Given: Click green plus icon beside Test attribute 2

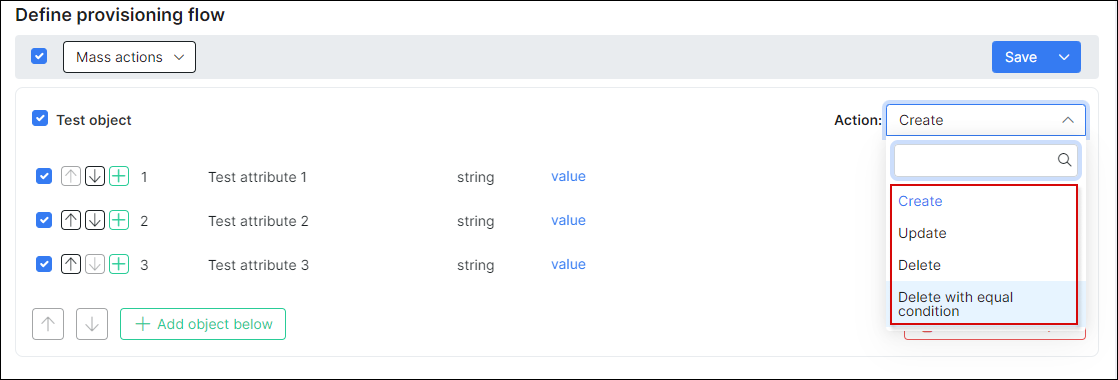Looking at the screenshot, I should coord(119,221).
